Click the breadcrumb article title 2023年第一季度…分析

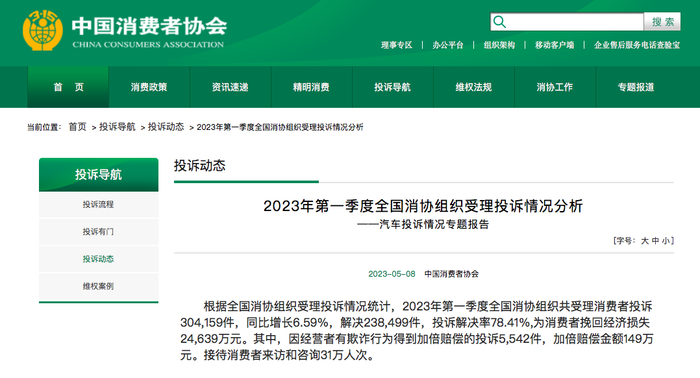tap(280, 127)
